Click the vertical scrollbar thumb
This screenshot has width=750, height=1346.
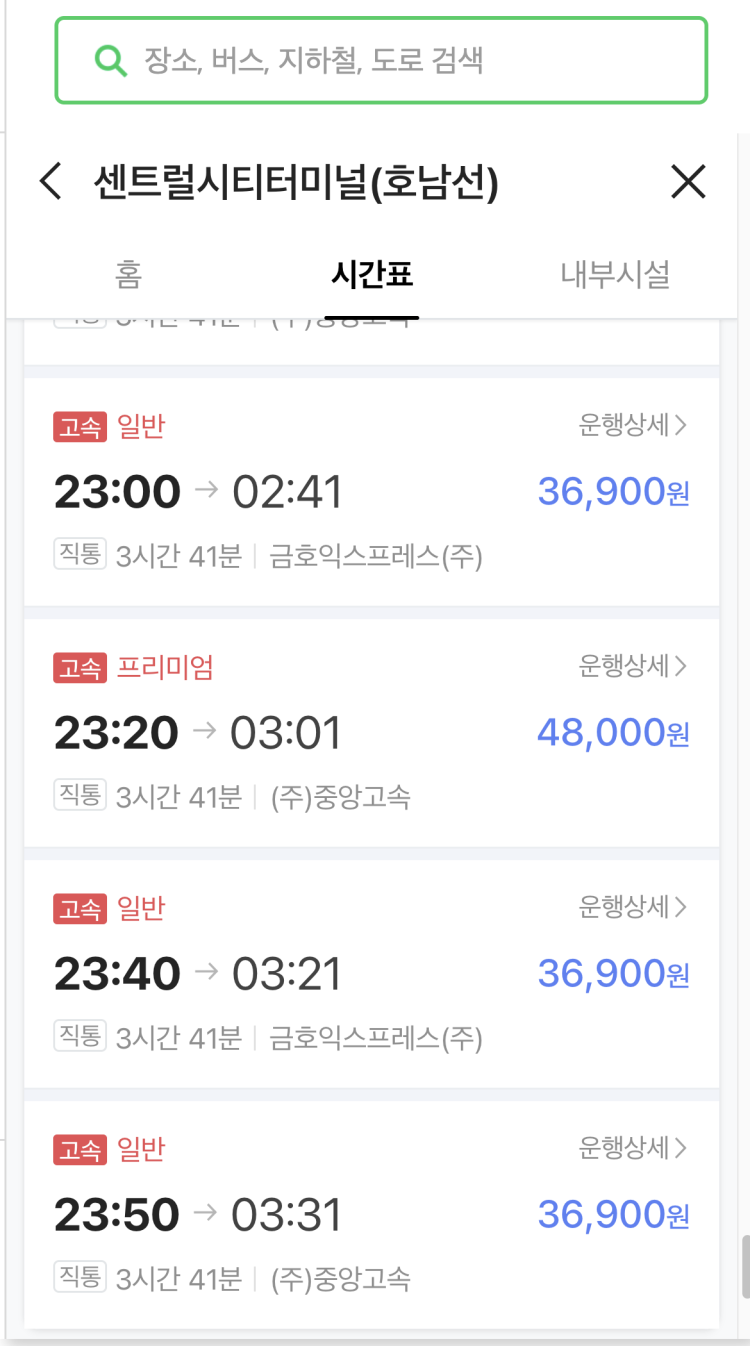(745, 1266)
